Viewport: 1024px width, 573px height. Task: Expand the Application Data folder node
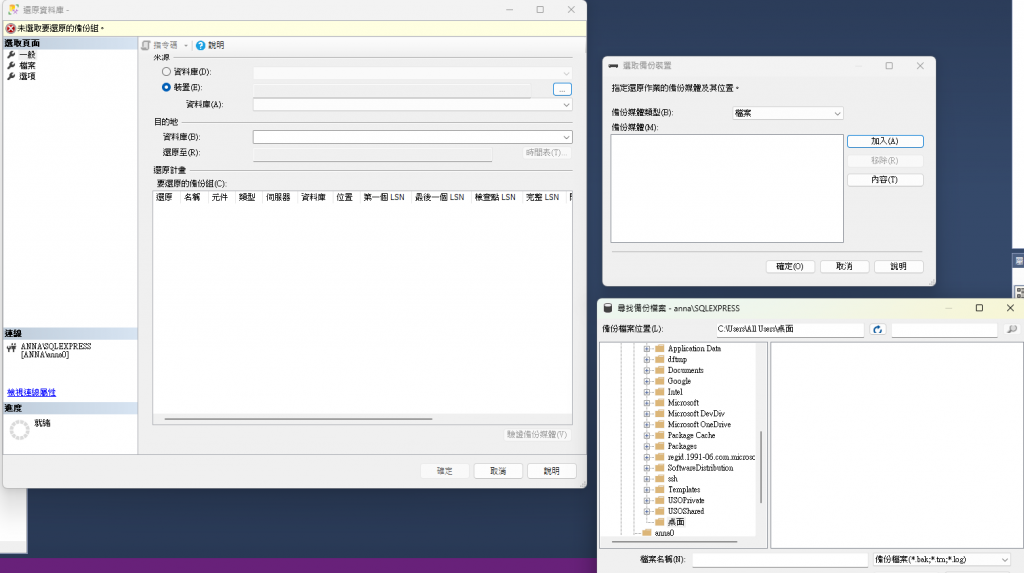click(x=647, y=348)
